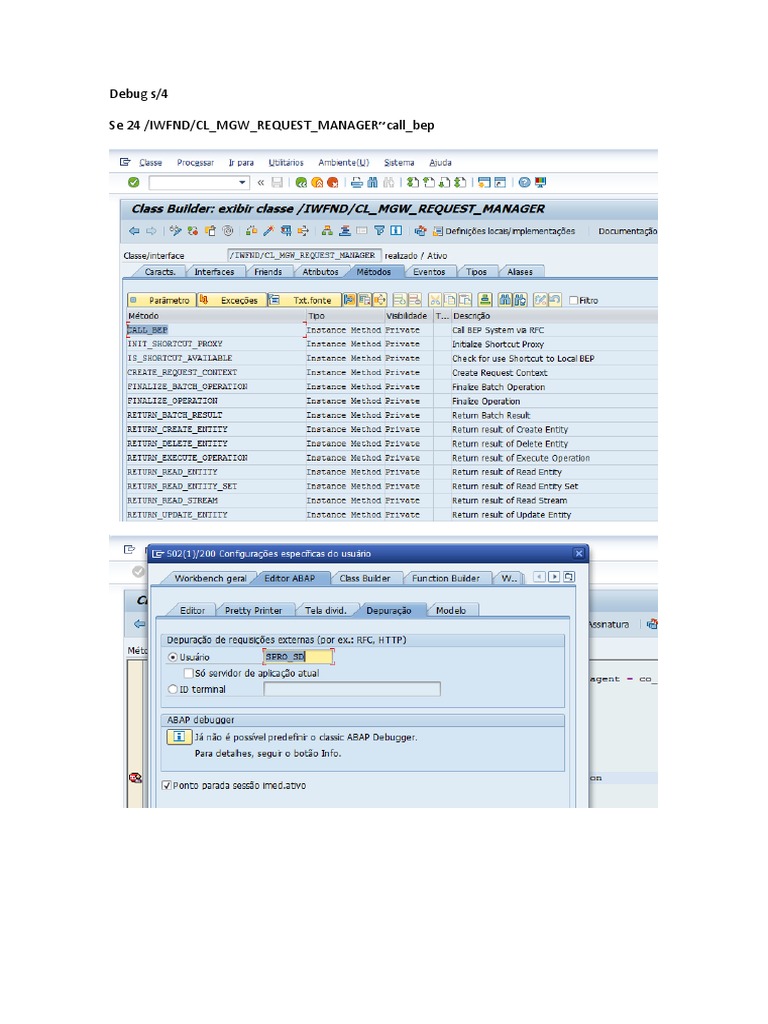Open the Ambiente(U) menu

coord(344,163)
